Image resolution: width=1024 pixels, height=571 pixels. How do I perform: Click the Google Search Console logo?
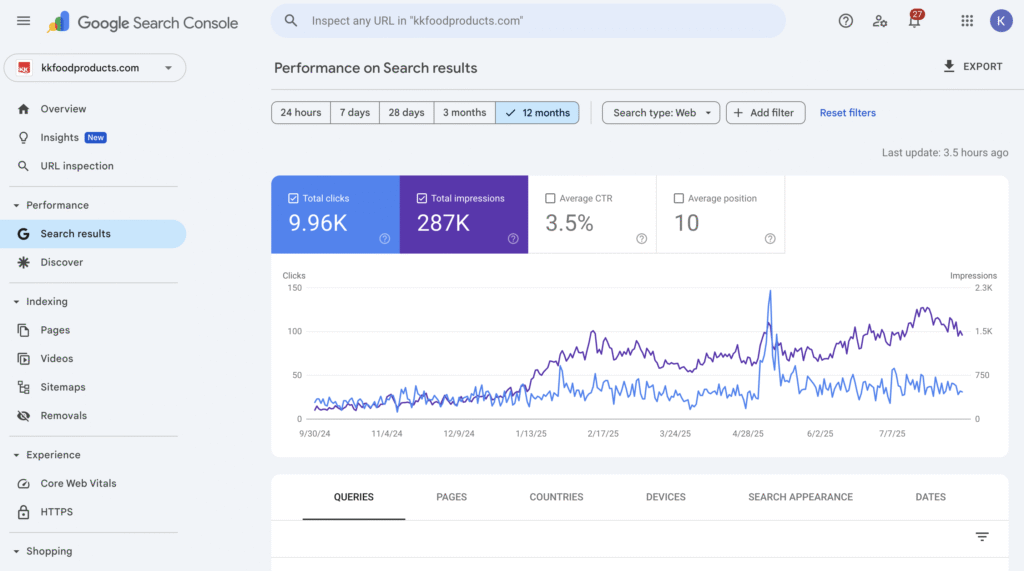click(142, 22)
